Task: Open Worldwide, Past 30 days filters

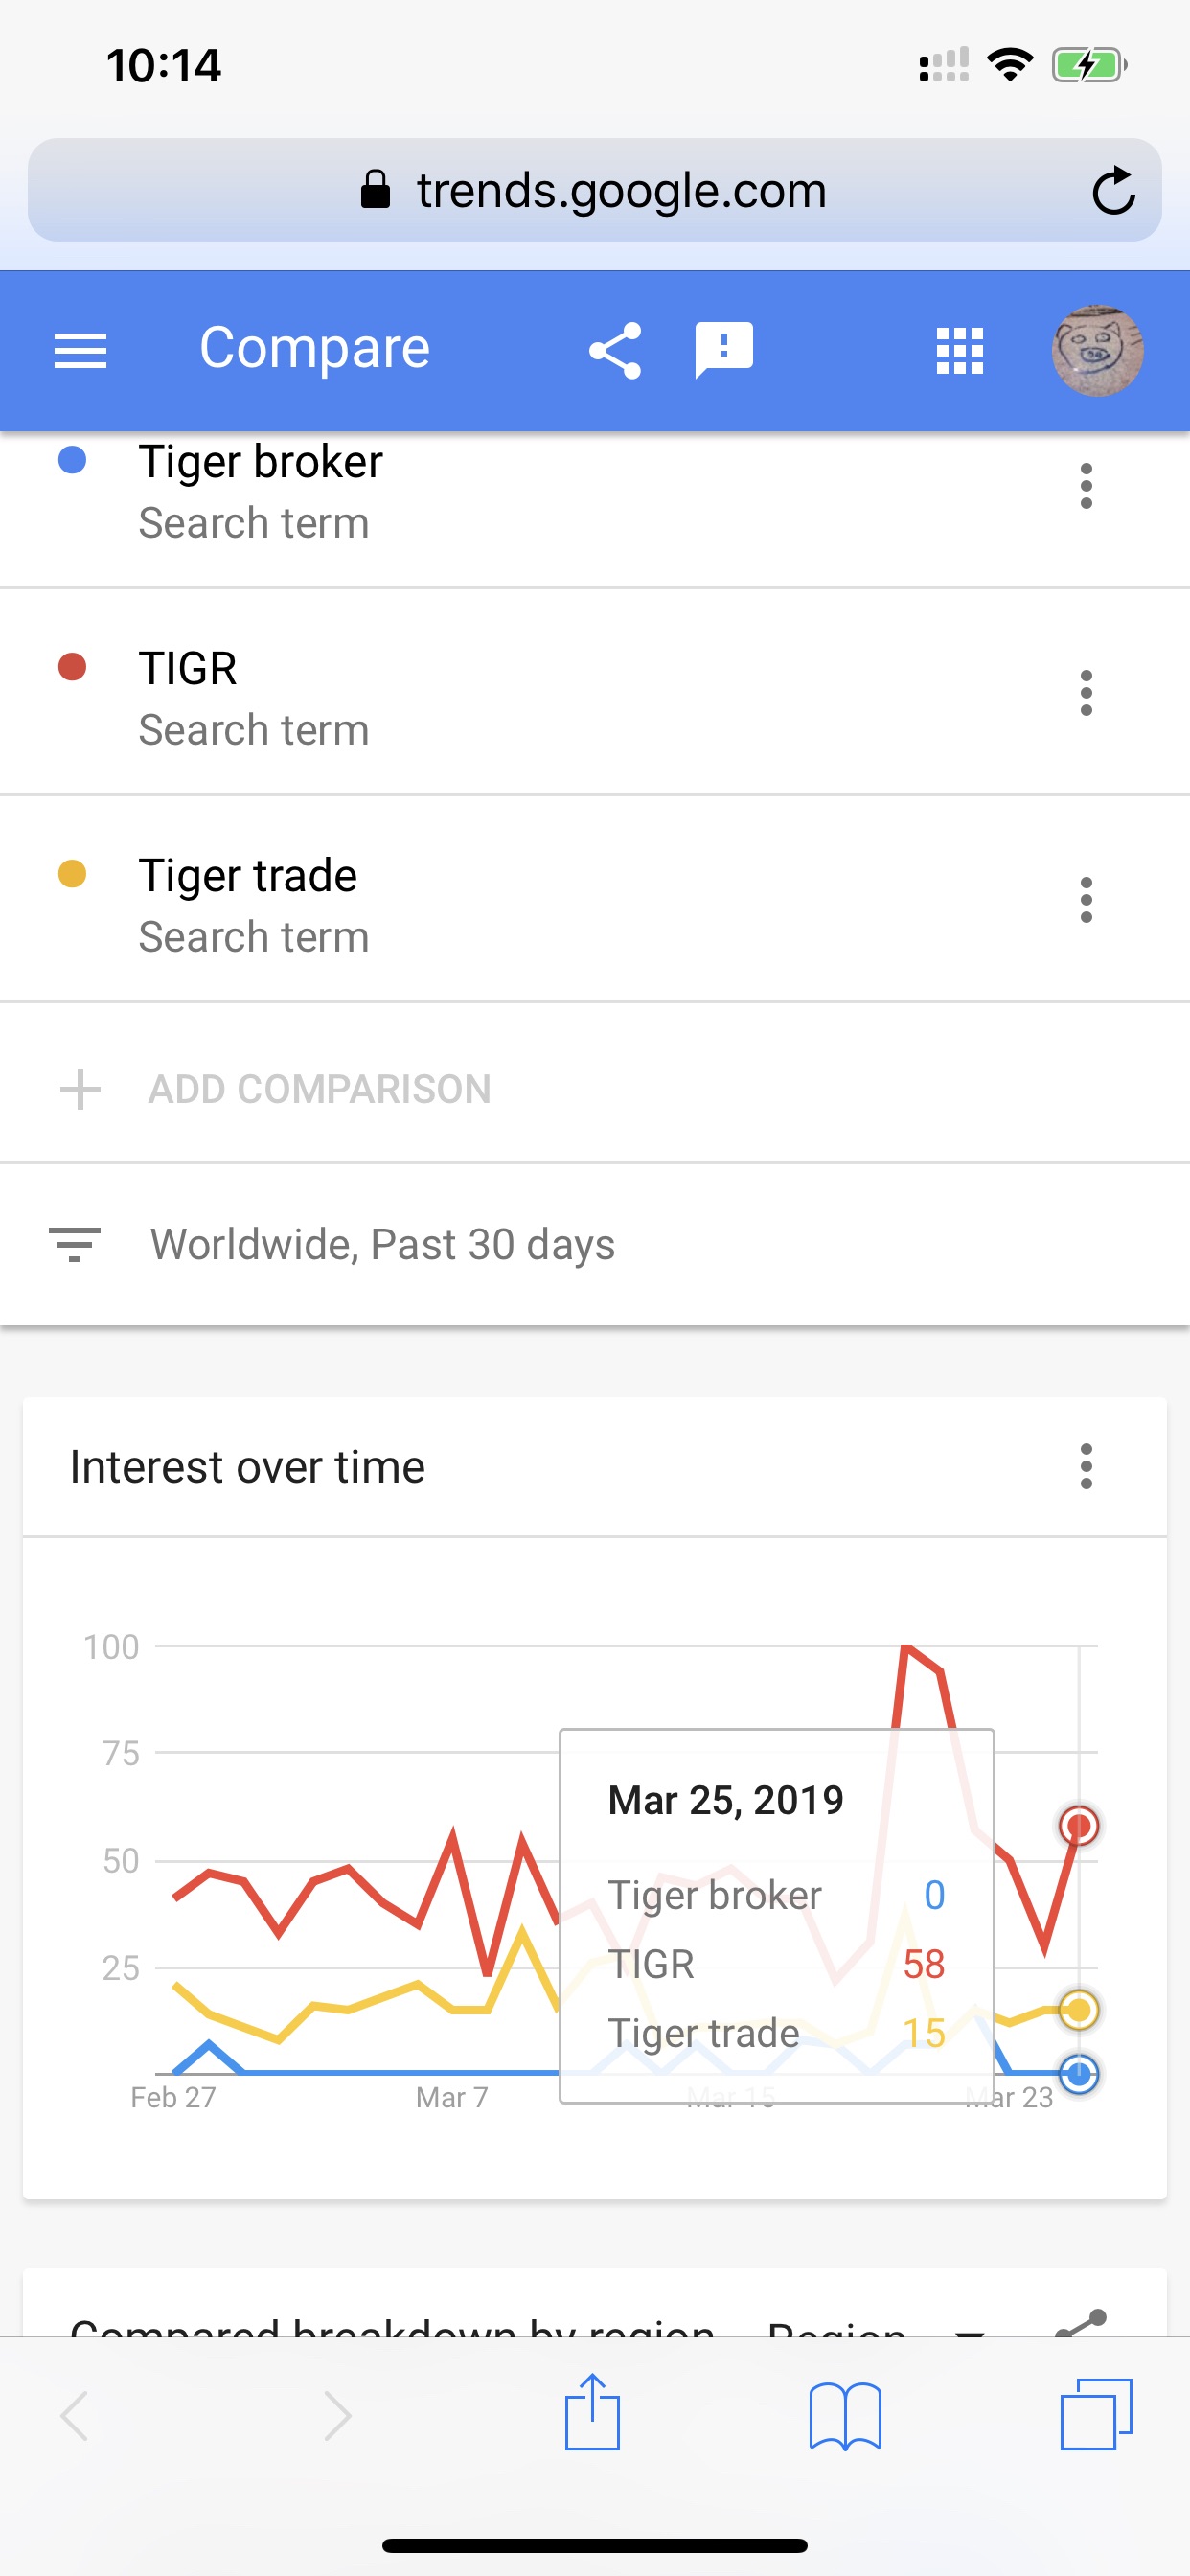Action: pos(595,1244)
